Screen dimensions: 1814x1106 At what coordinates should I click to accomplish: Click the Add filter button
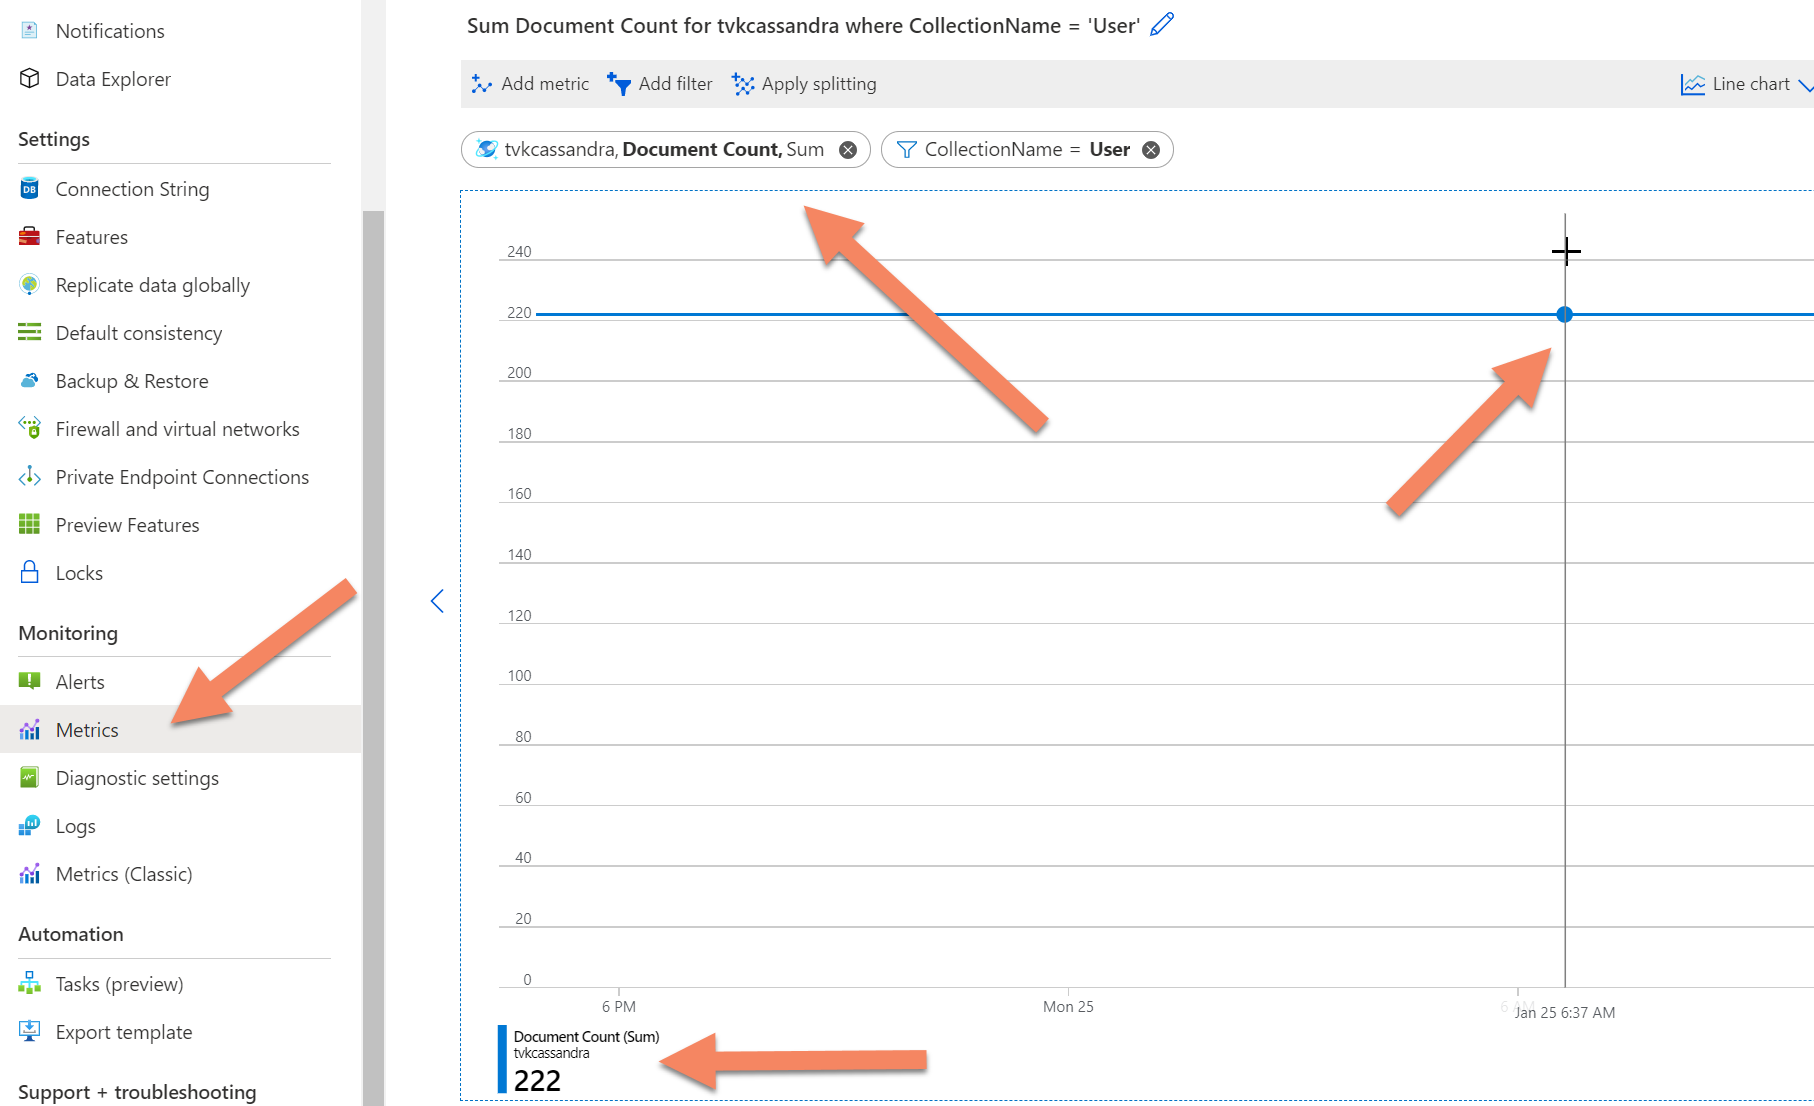pos(660,84)
